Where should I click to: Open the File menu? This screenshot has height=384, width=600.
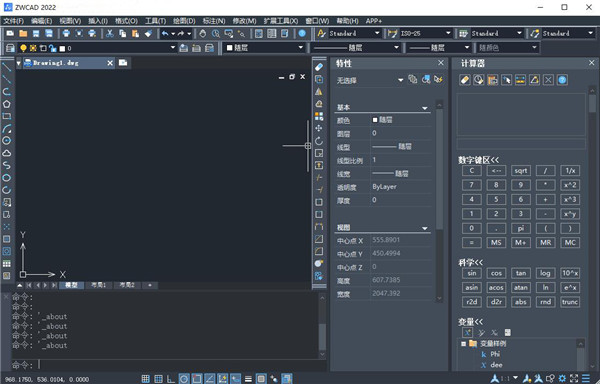13,21
